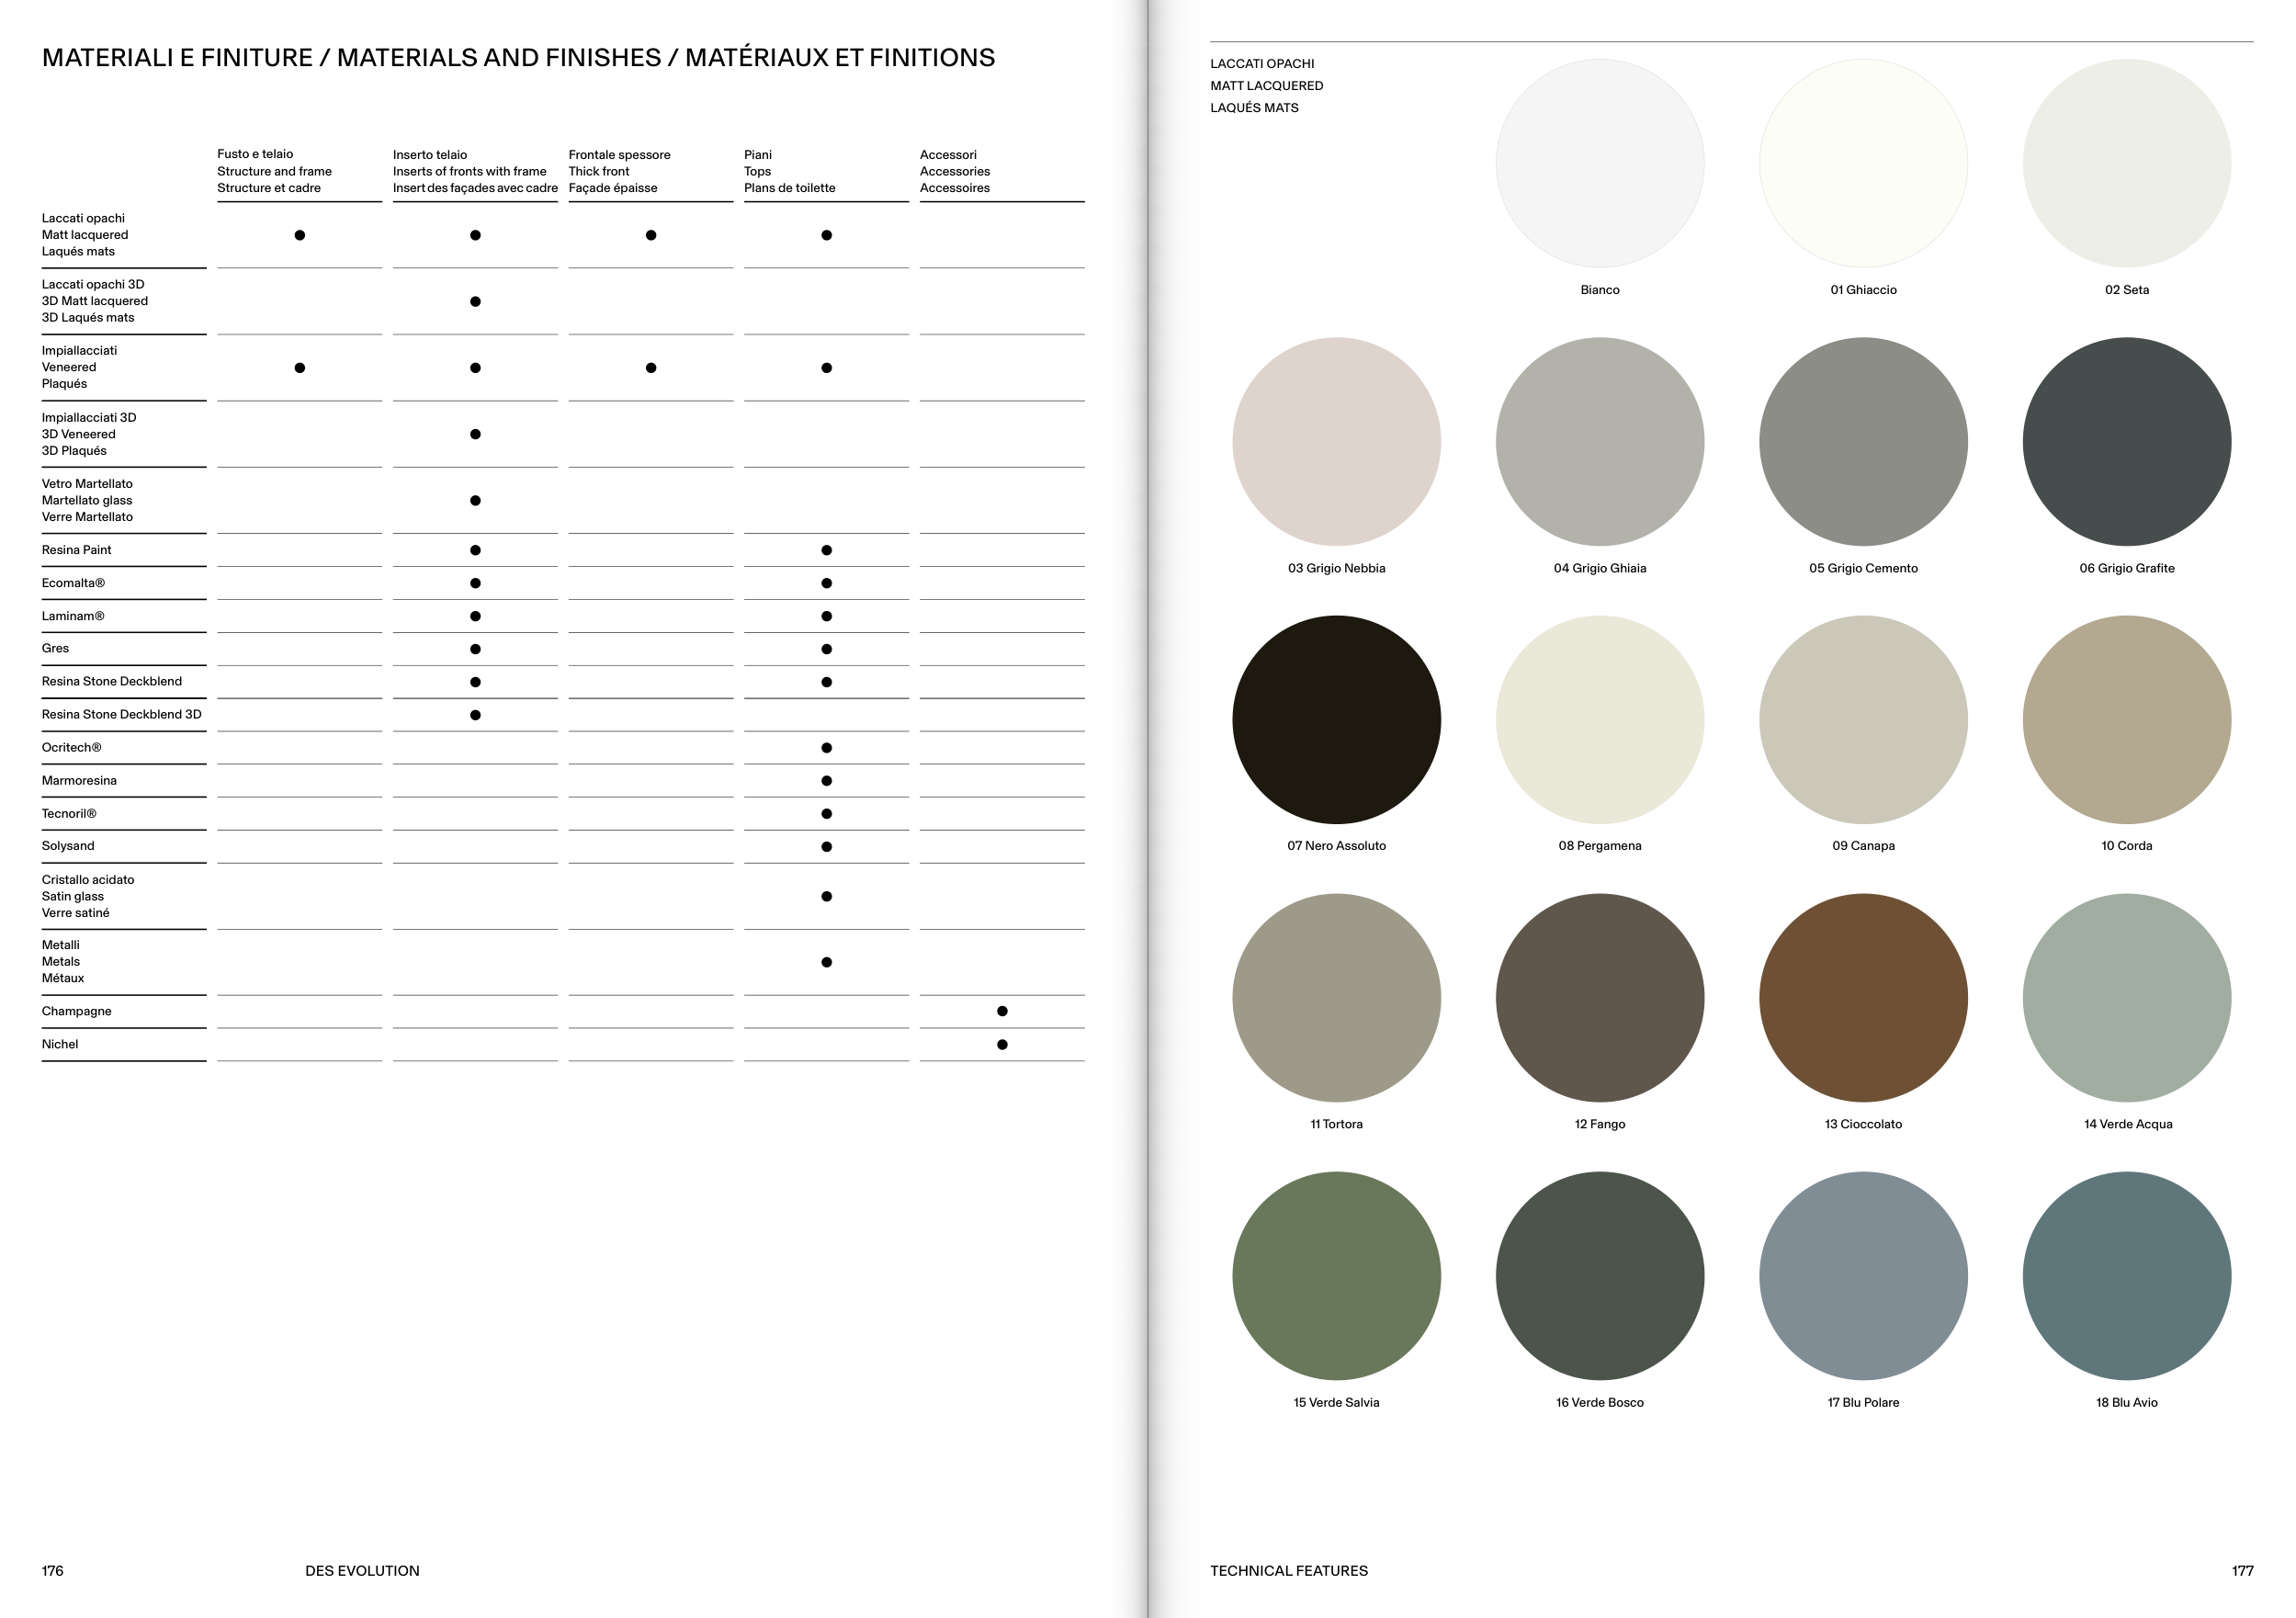Click the Vetro Martellato inserts dot

475,500
